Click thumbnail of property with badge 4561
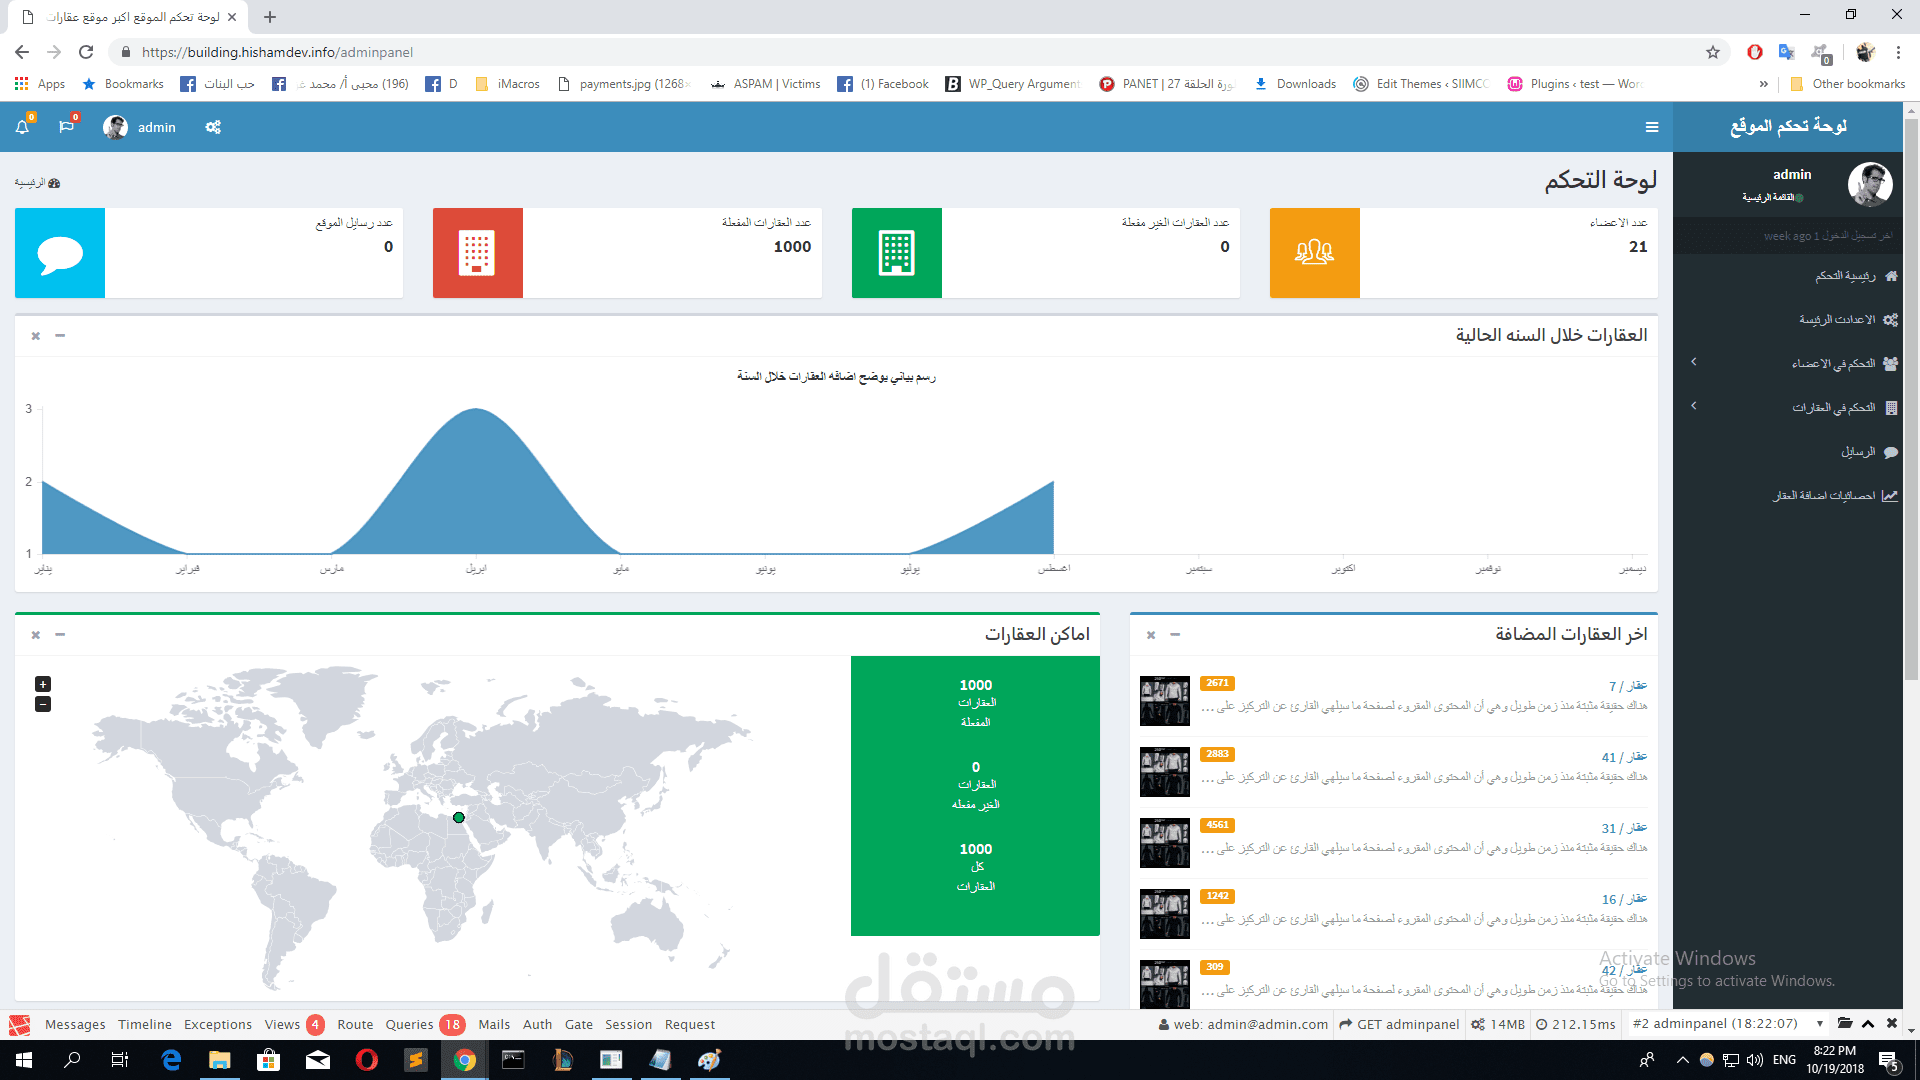1920x1080 pixels. (x=1165, y=843)
